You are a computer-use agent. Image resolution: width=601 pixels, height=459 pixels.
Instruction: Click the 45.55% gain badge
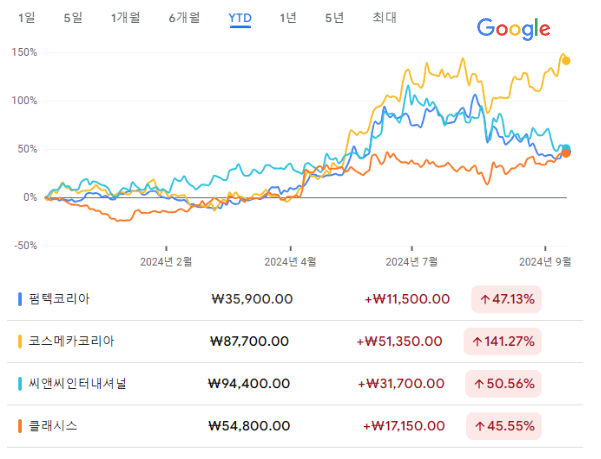click(x=504, y=426)
